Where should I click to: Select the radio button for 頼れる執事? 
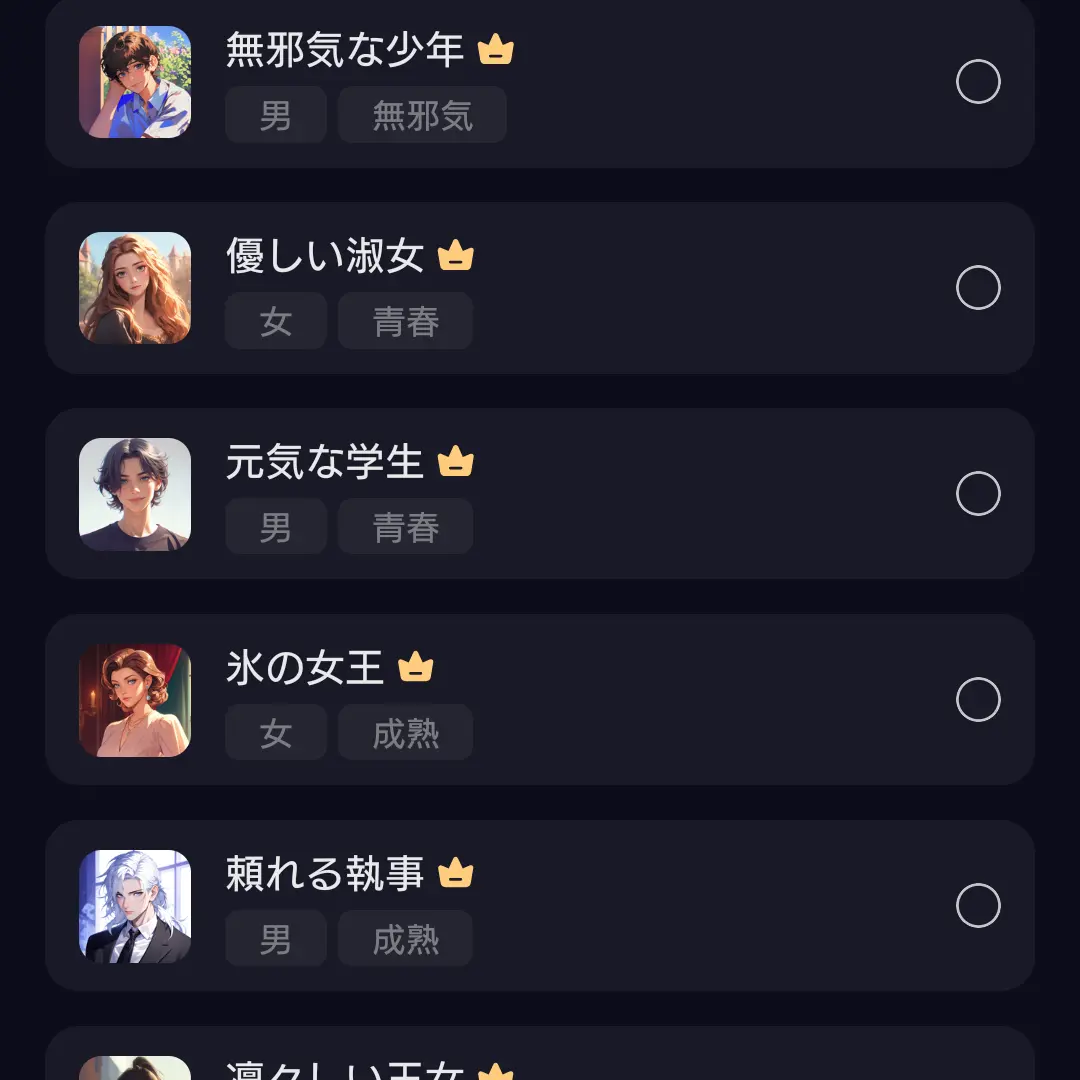pyautogui.click(x=978, y=906)
